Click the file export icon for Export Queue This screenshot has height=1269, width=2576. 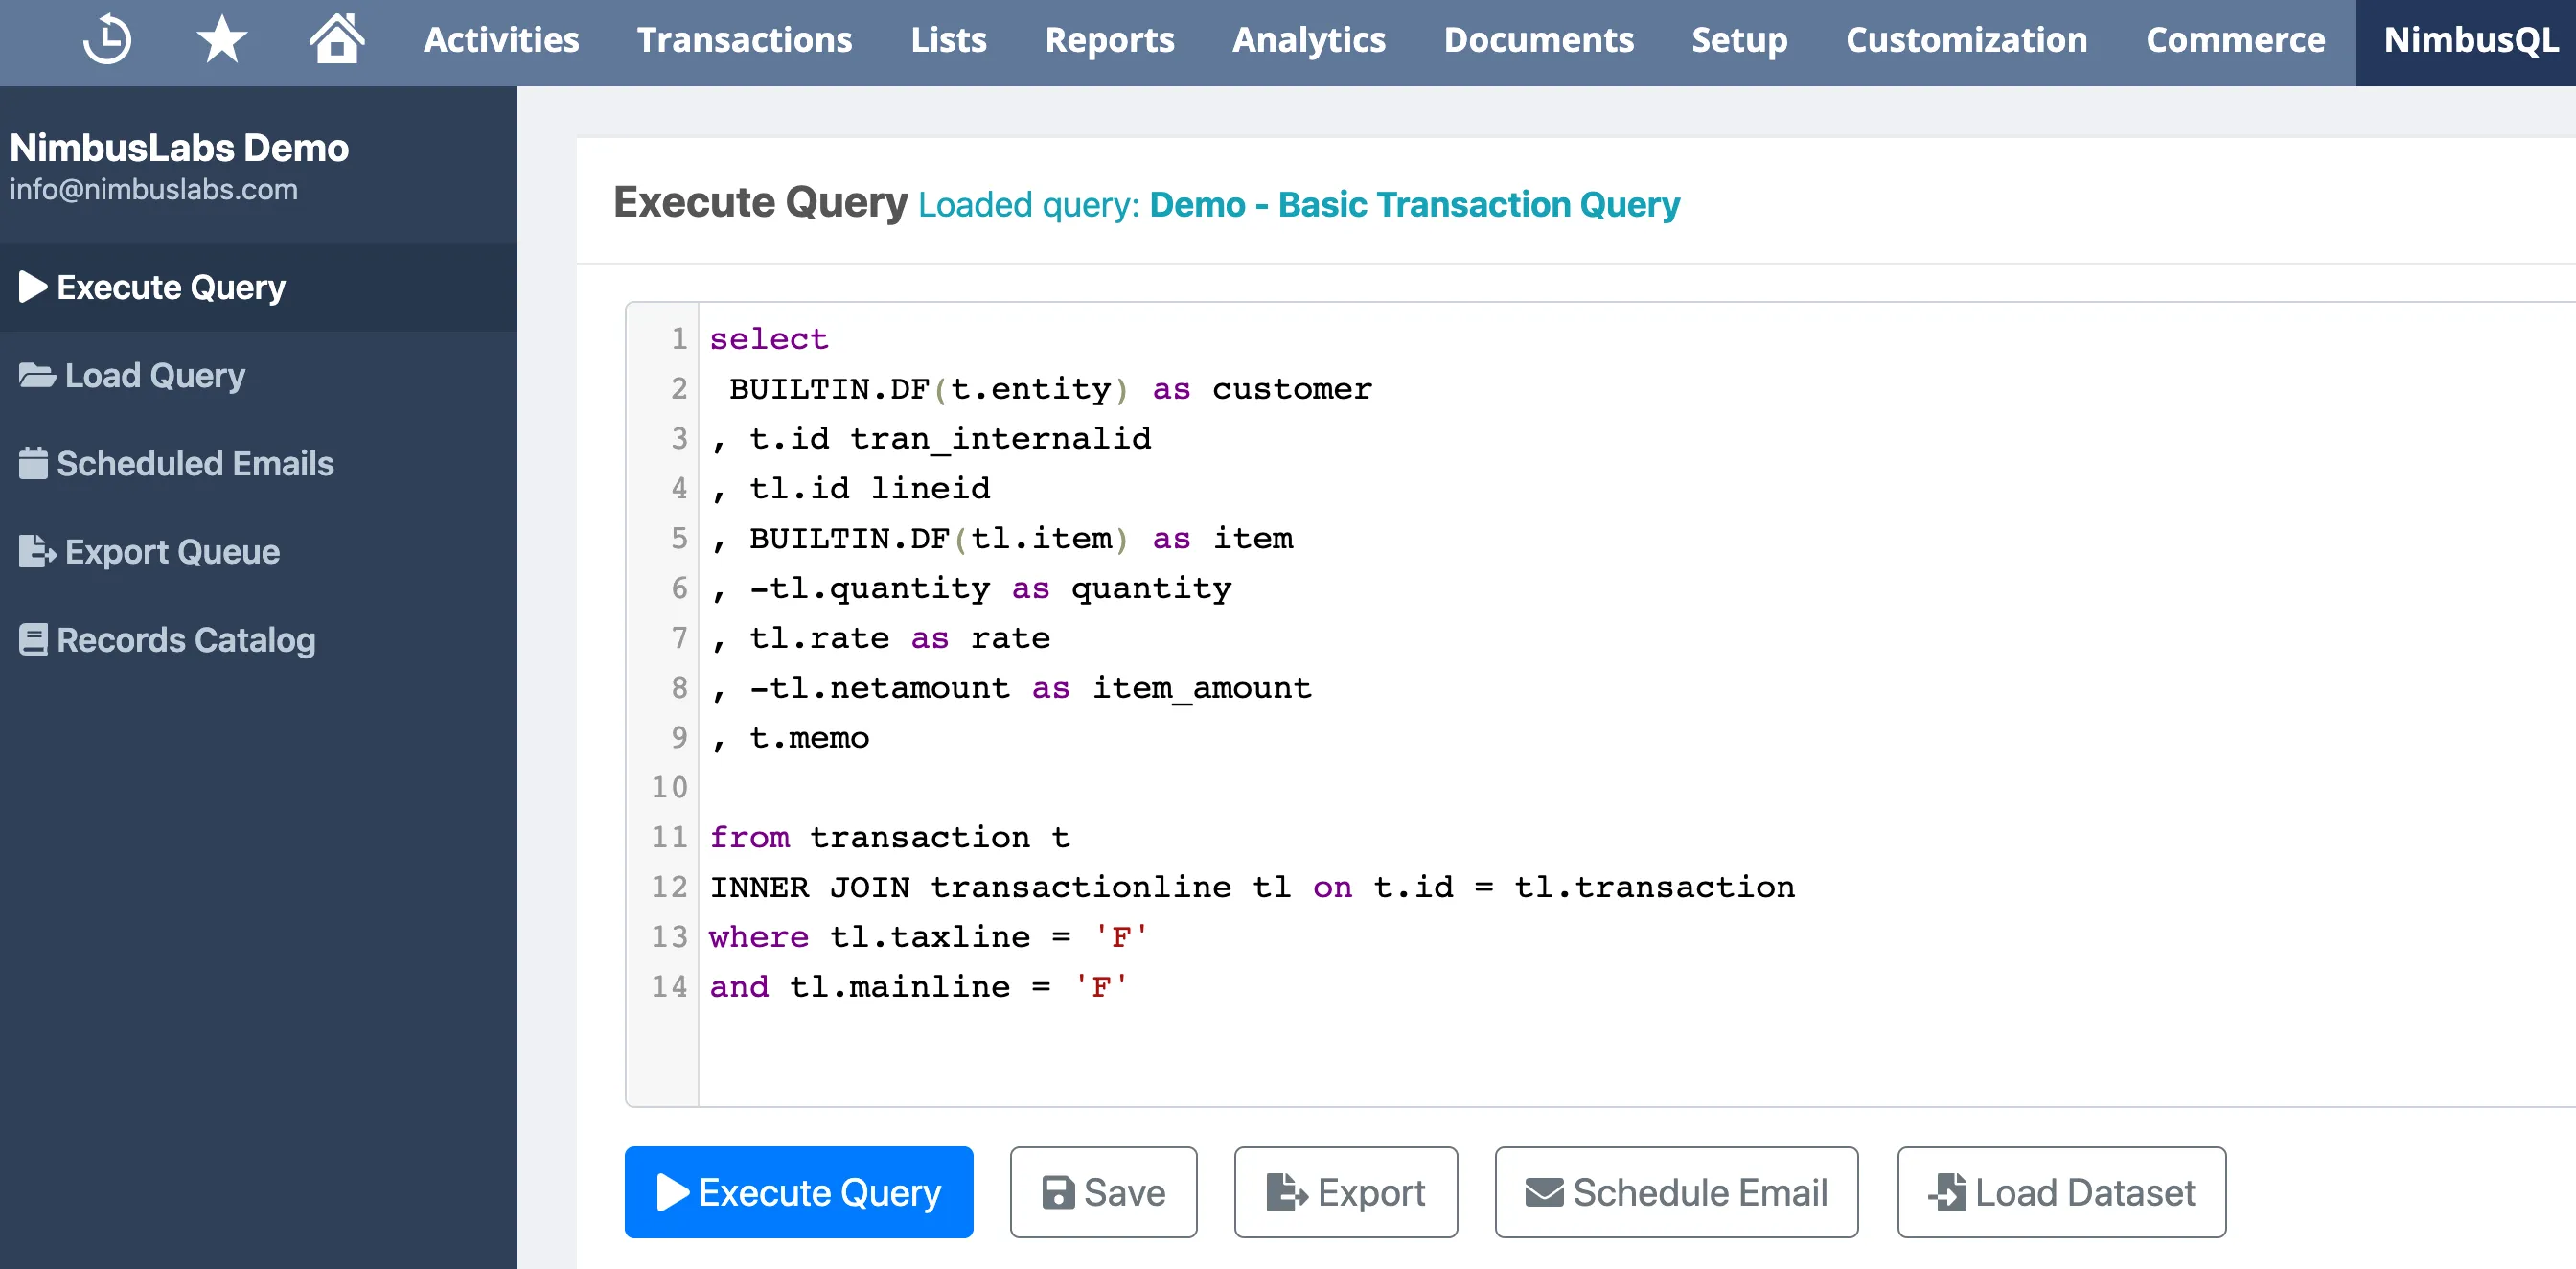pos(38,552)
